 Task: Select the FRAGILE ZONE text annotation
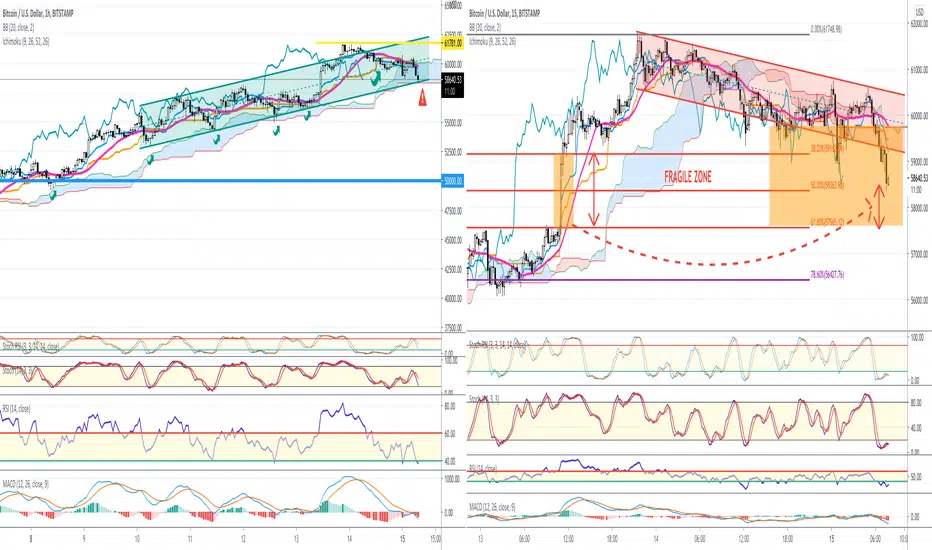(688, 177)
